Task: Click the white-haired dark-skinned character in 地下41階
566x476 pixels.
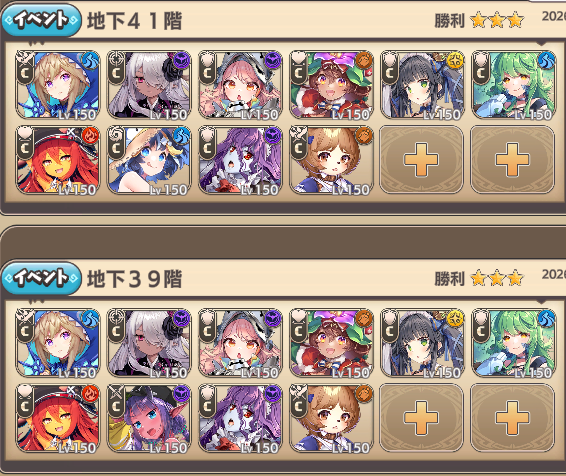Action: [149, 85]
